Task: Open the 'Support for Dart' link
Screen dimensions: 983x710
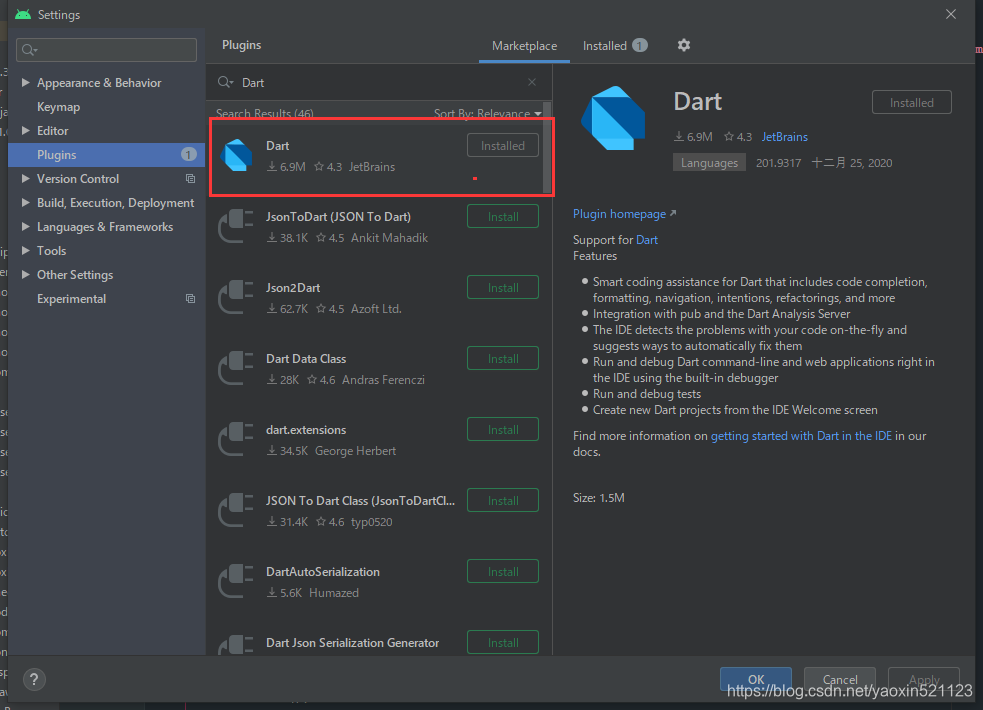Action: [x=647, y=240]
